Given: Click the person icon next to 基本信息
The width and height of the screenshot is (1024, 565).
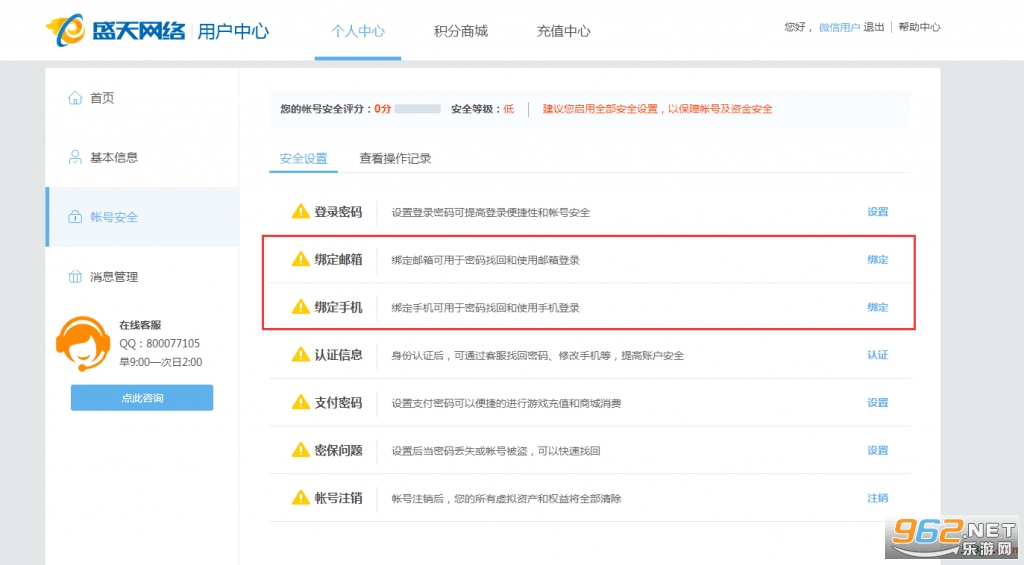Looking at the screenshot, I should [x=75, y=157].
